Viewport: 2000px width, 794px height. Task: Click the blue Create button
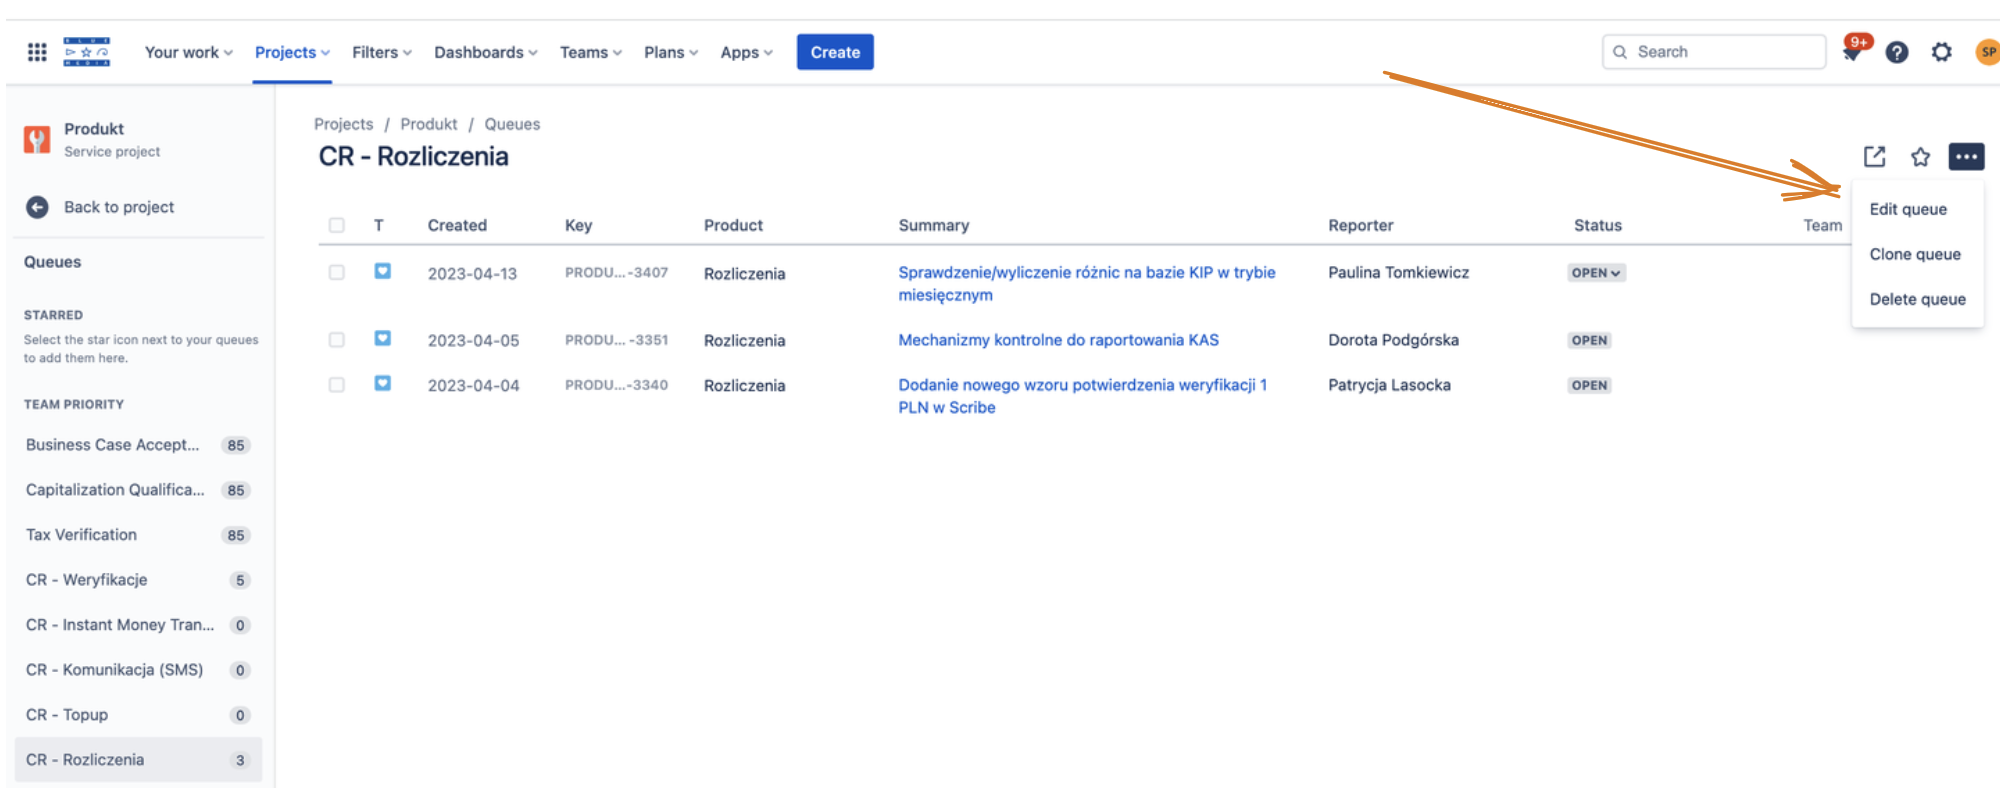tap(835, 52)
